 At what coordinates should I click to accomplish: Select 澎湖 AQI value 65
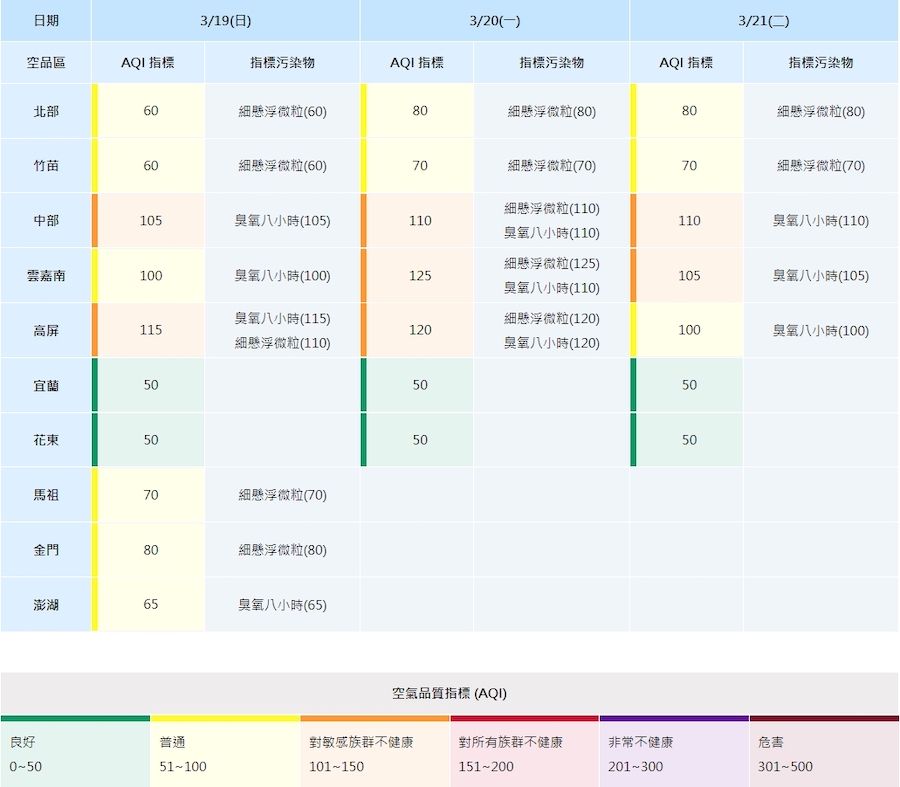150,604
